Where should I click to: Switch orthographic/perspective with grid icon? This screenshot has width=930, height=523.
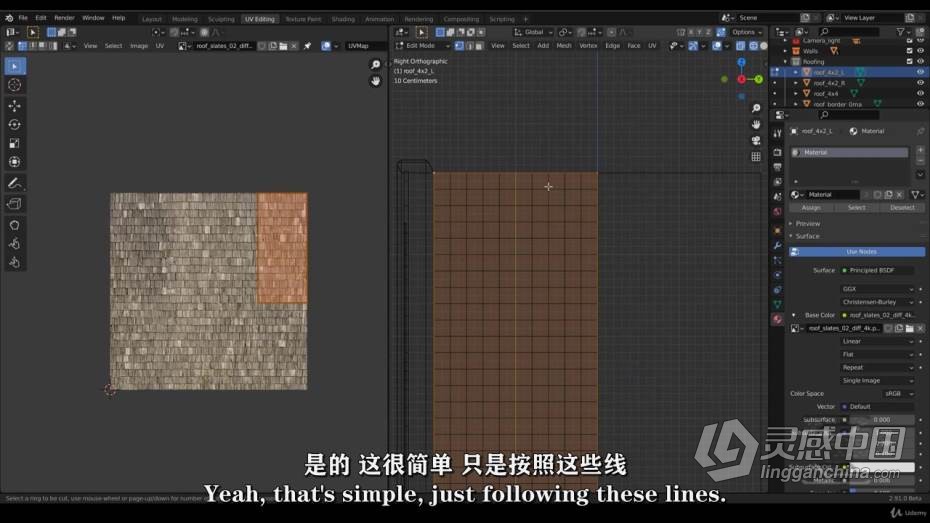pos(756,157)
